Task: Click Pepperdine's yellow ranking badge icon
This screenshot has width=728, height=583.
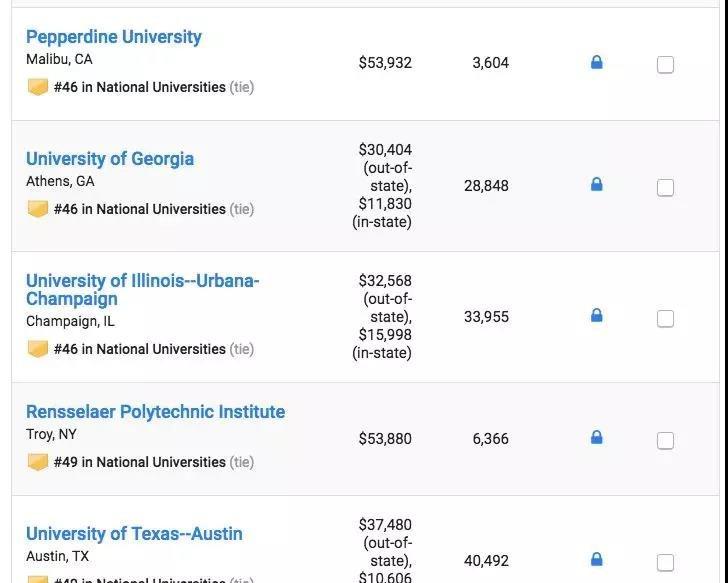Action: point(38,87)
